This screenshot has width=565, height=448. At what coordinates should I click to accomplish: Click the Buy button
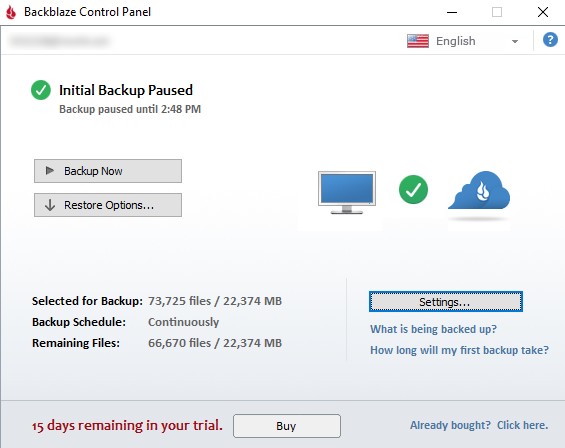coord(286,426)
